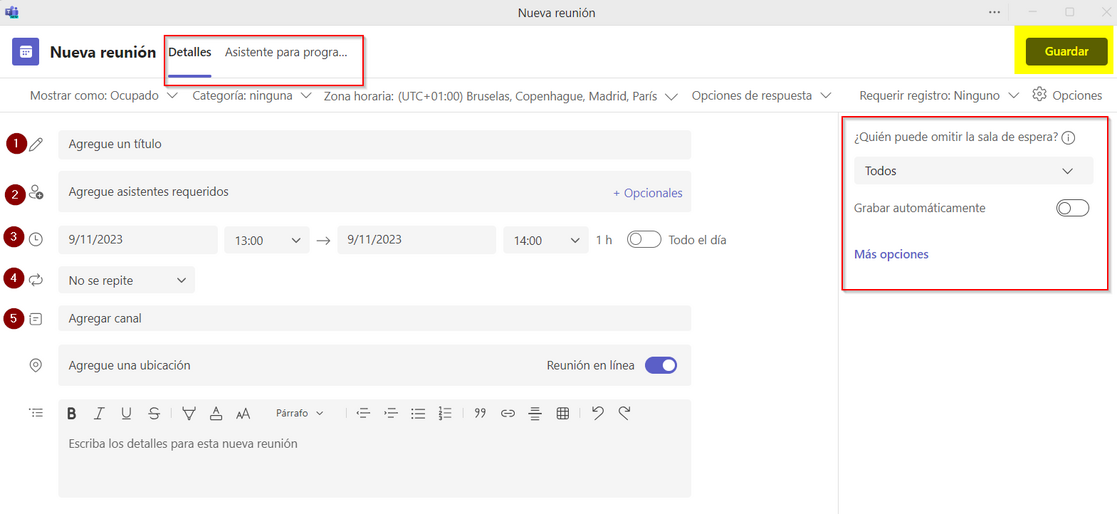Viewport: 1117px width, 514px height.
Task: Insert a bulleted list
Action: (x=418, y=414)
